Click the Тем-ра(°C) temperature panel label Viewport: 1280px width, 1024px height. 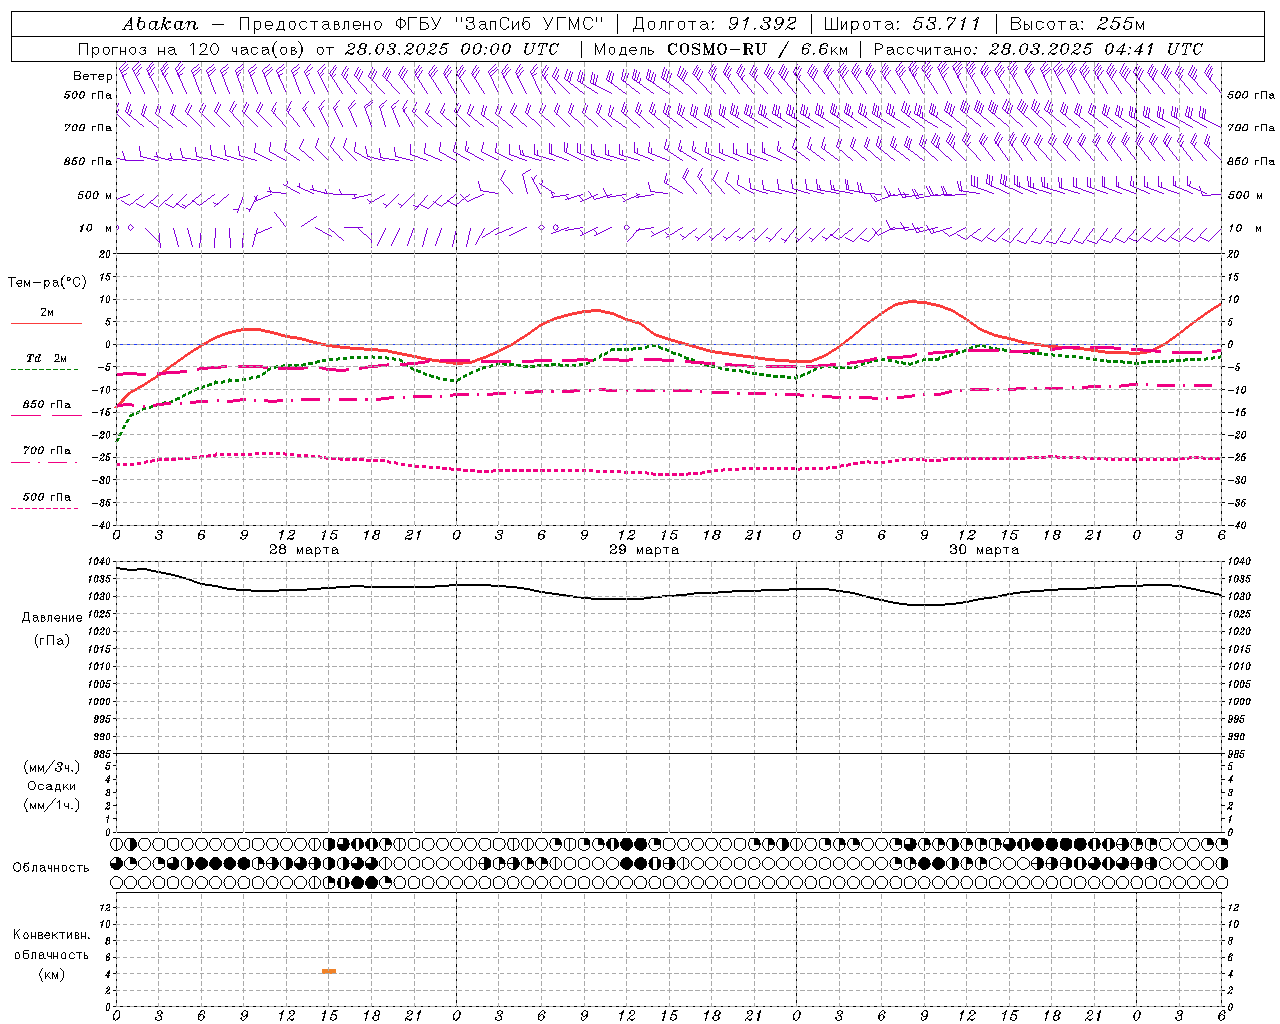[47, 283]
